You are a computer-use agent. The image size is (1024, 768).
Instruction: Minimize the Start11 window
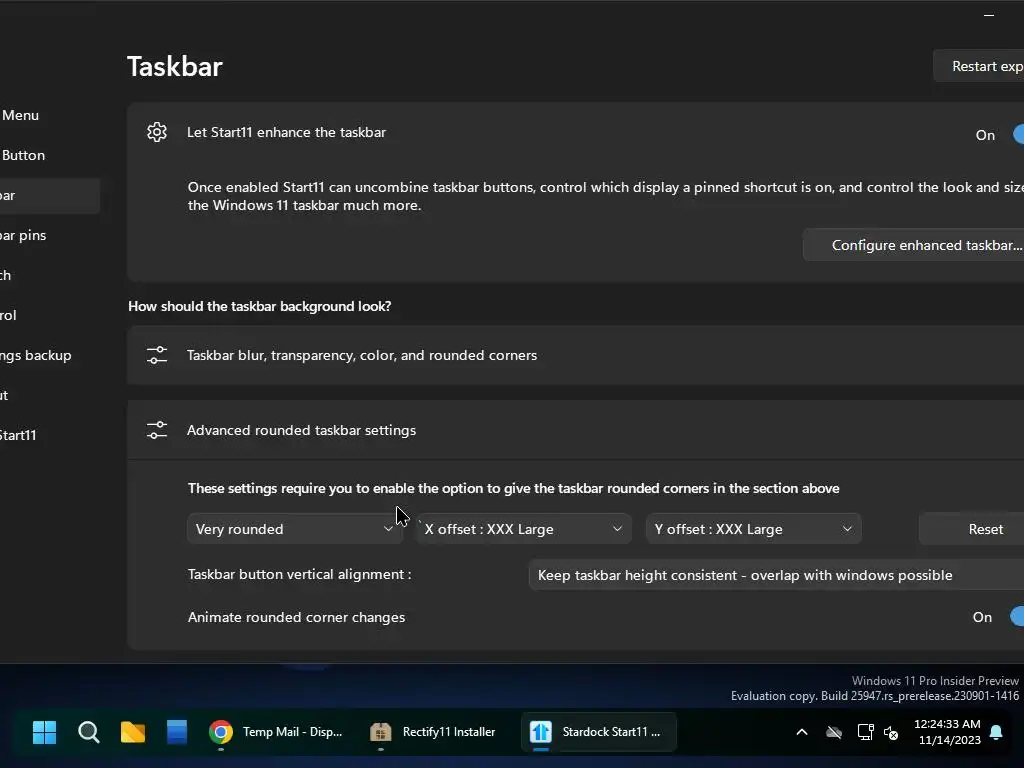pos(989,14)
